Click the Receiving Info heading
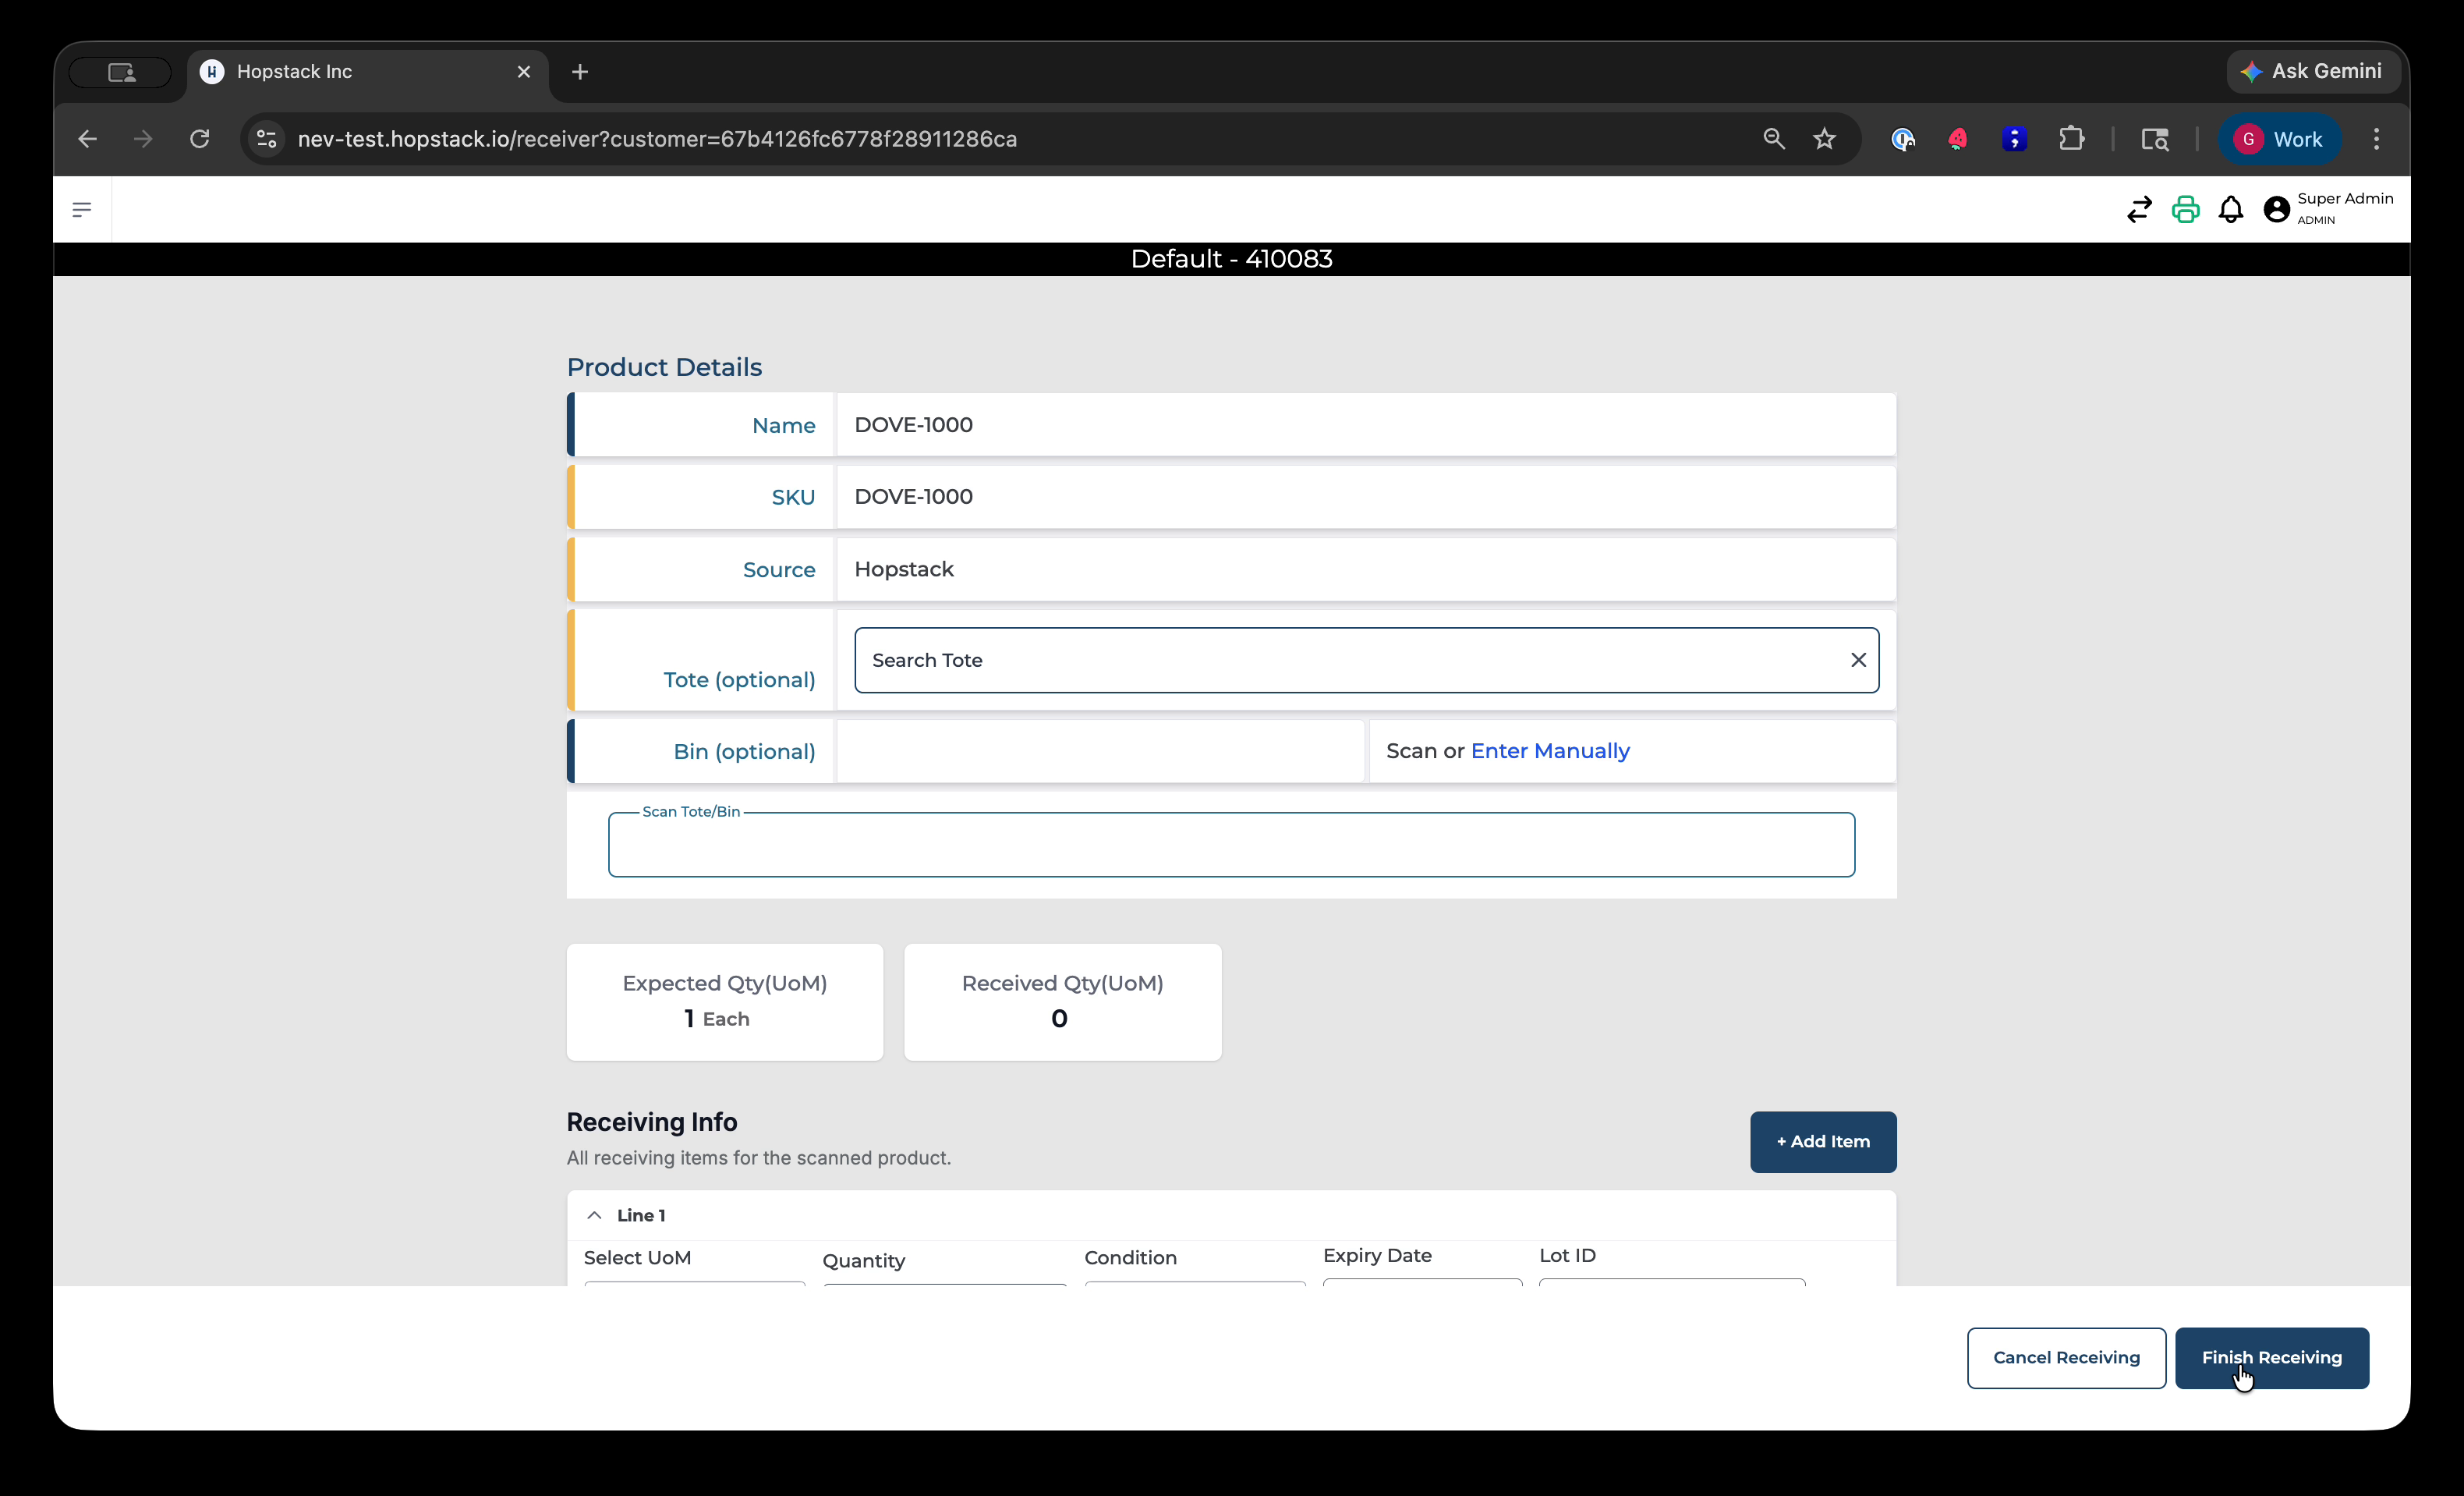Viewport: 2464px width, 1496px height. click(651, 1122)
